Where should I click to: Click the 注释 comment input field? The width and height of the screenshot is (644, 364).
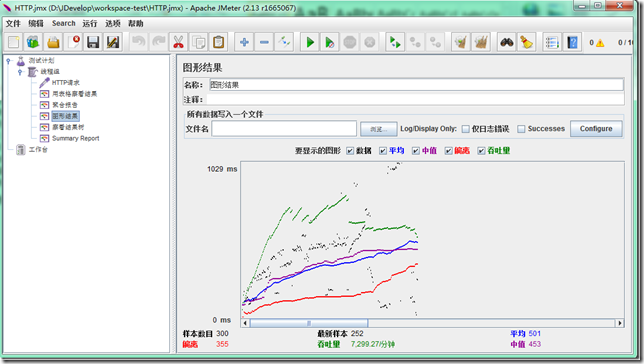click(415, 99)
